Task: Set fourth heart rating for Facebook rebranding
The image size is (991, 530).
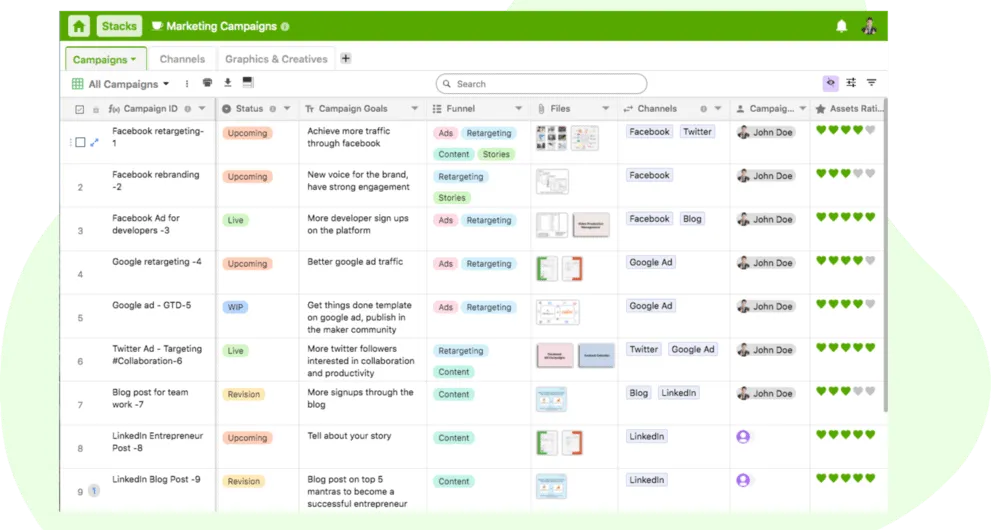Action: point(858,174)
